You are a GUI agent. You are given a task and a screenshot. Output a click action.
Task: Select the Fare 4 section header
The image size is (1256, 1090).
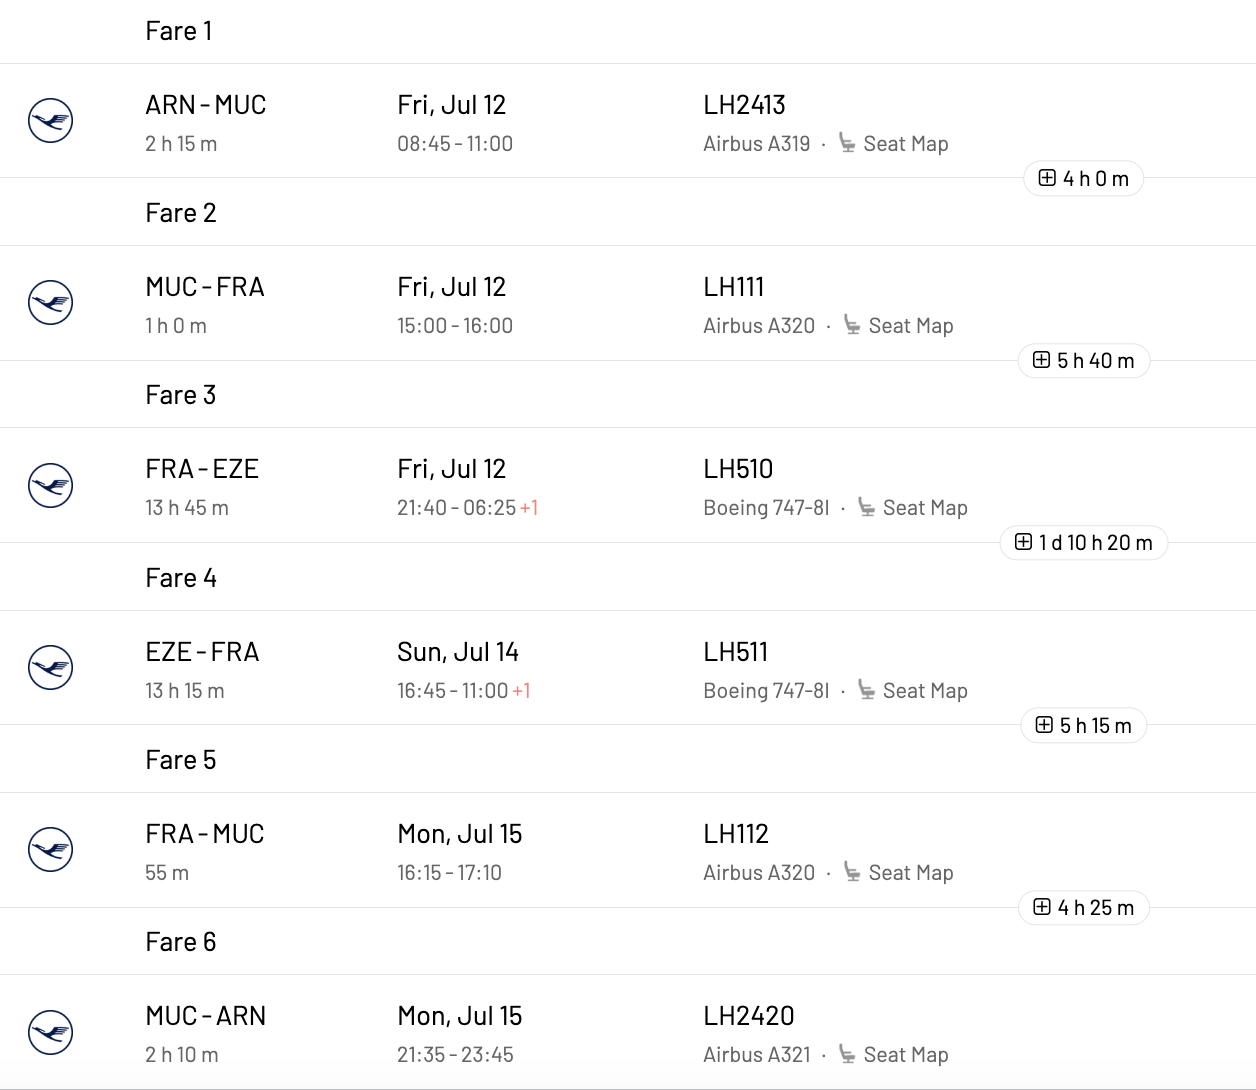(x=179, y=577)
